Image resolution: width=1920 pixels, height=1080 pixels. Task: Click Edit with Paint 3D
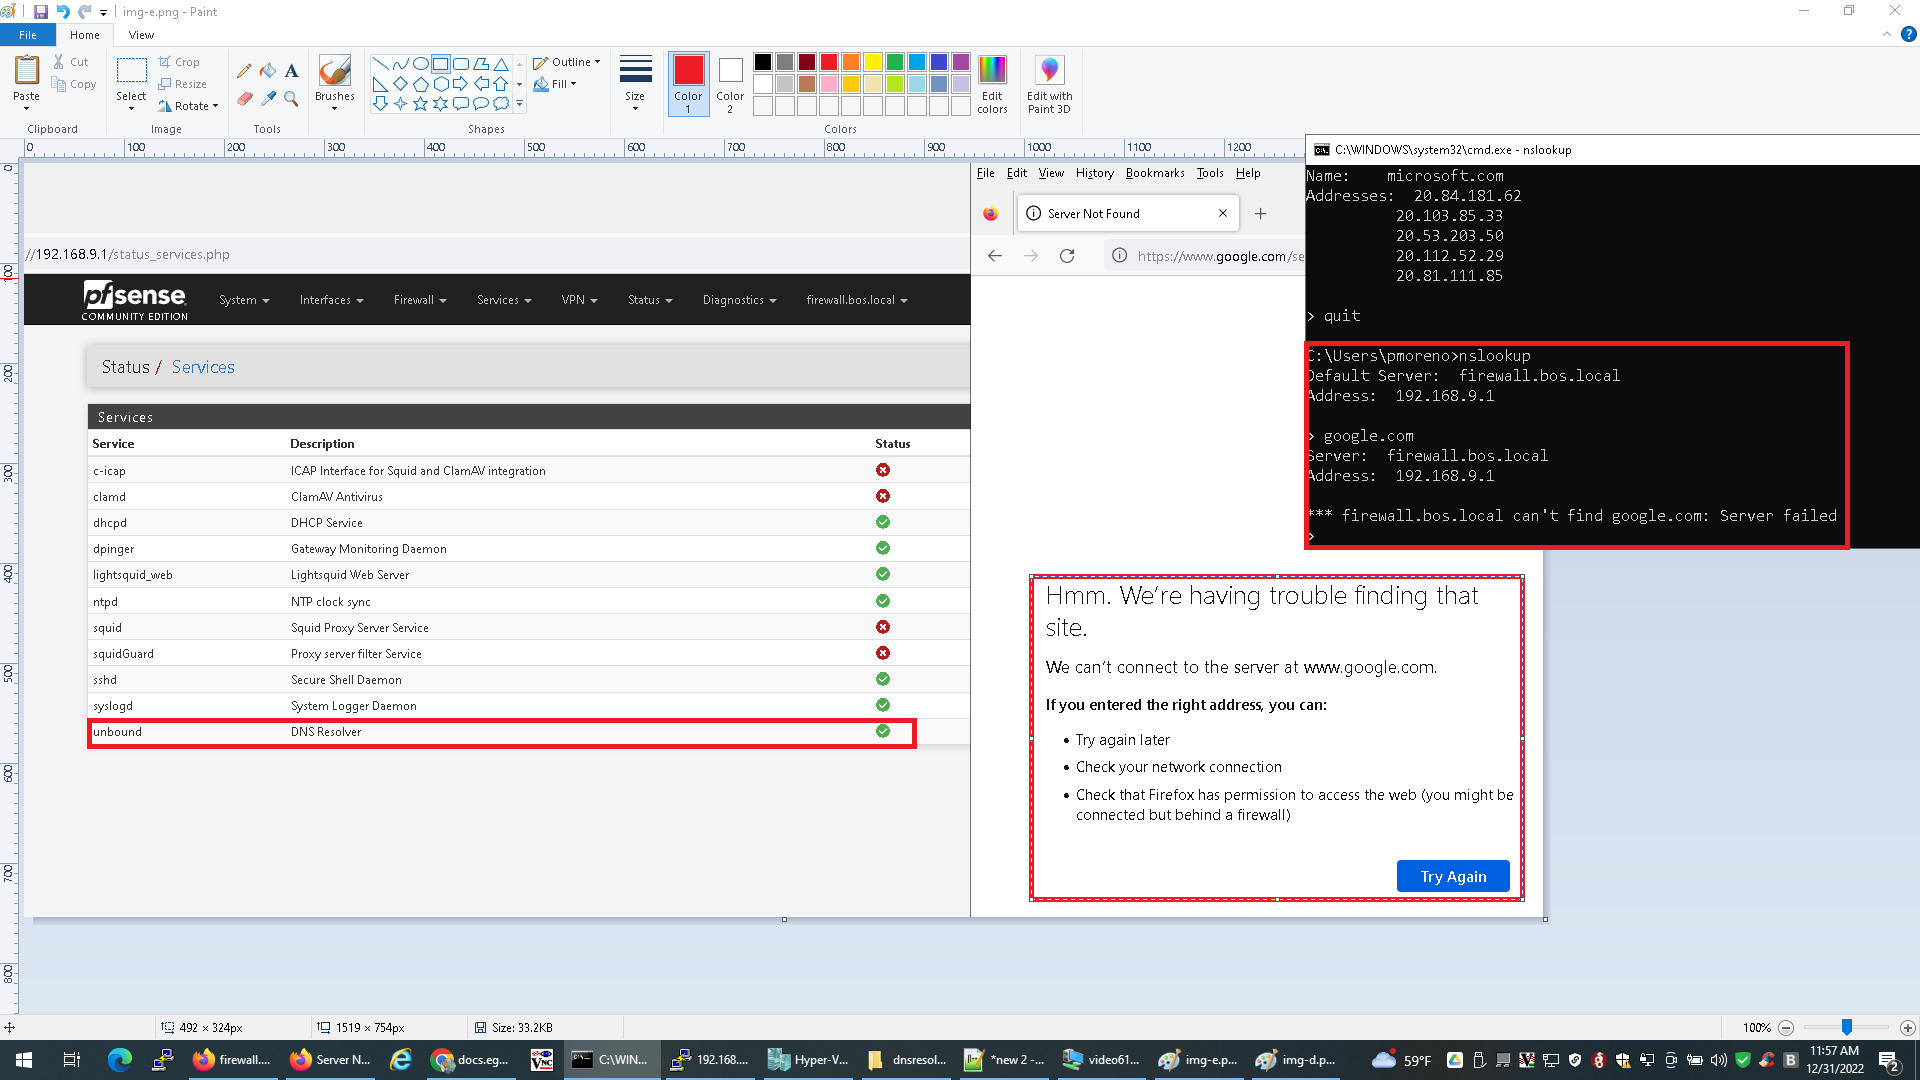1049,84
